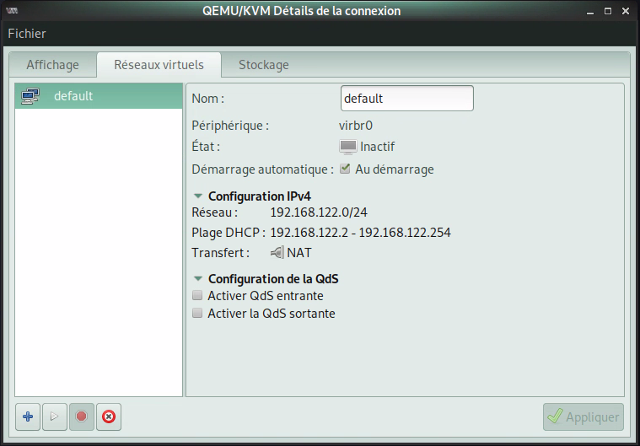Toggle the Au démarrage autostart checkbox

(x=345, y=169)
